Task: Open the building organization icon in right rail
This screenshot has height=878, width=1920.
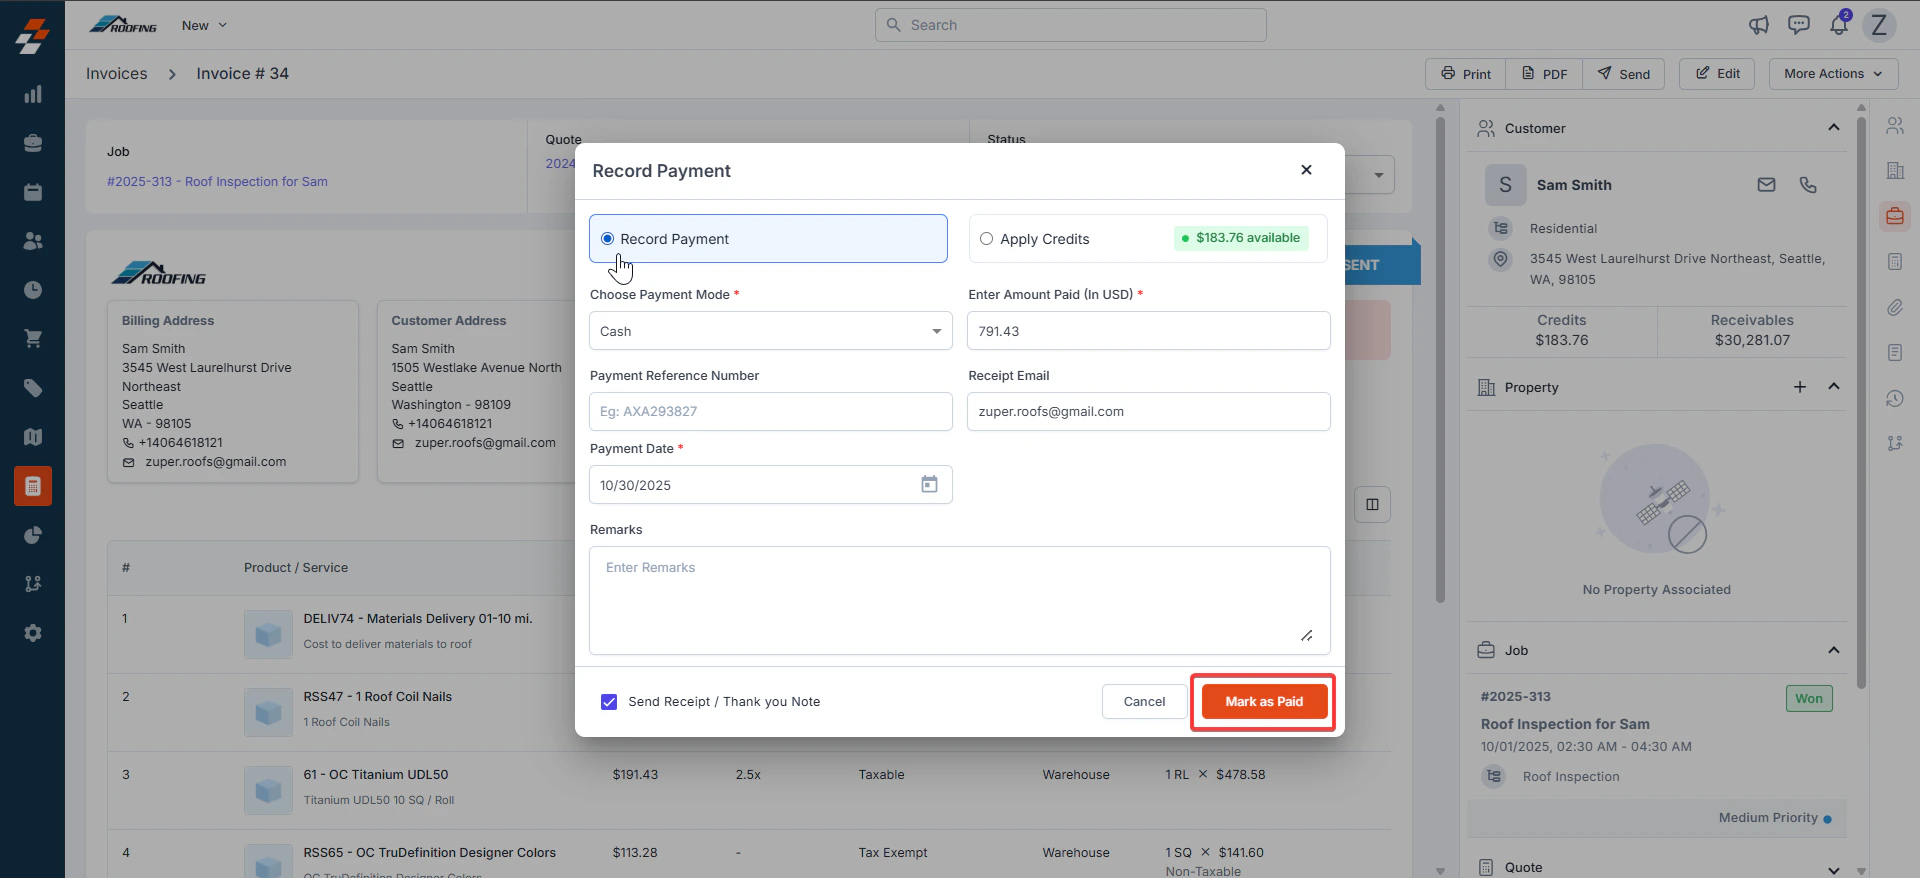Action: [1895, 171]
